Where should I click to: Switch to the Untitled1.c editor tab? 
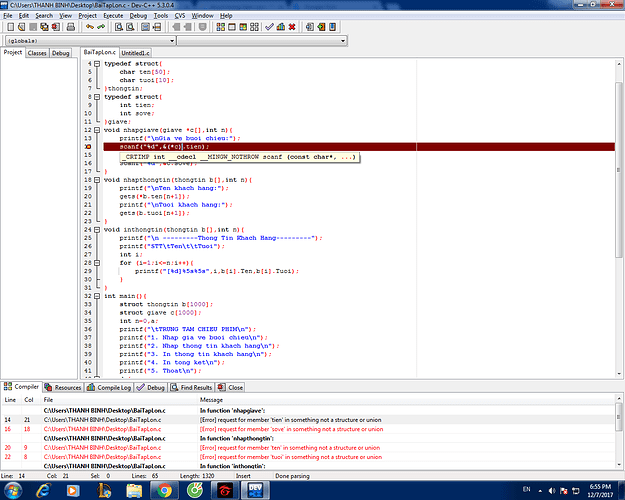pos(138,52)
